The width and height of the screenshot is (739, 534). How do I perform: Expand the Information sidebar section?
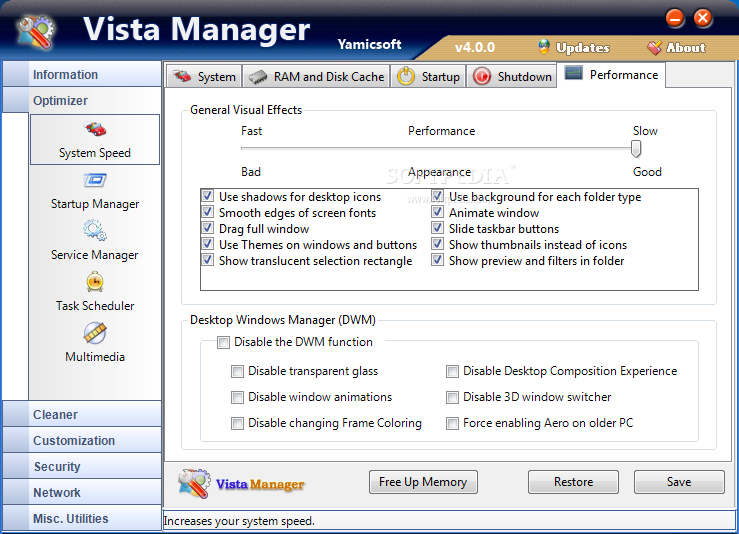[82, 74]
